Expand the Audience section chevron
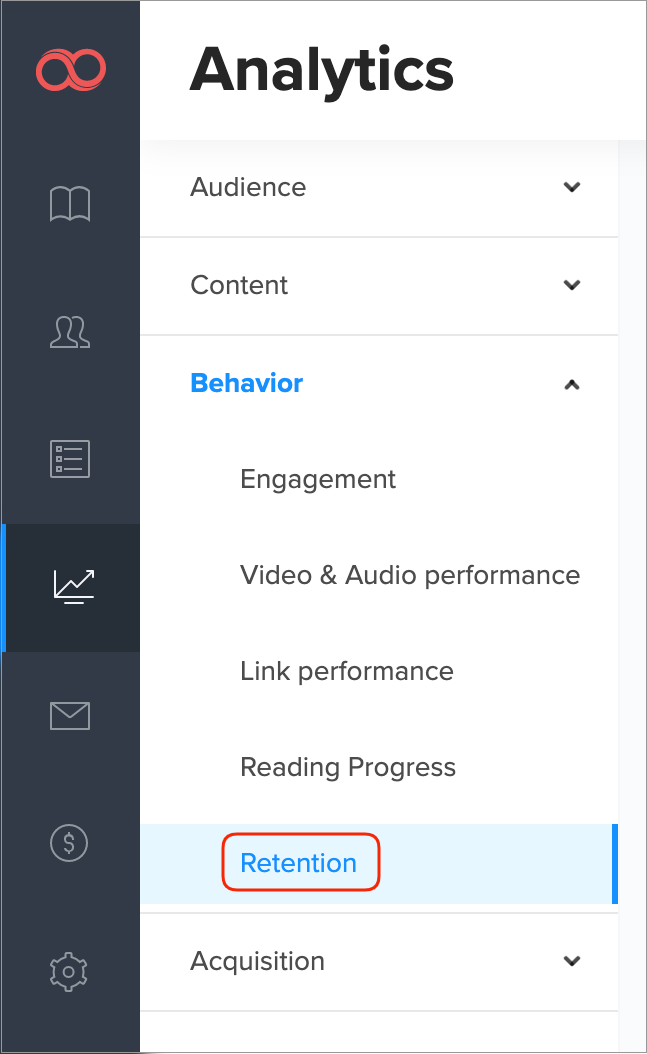This screenshot has height=1054, width=647. [572, 187]
